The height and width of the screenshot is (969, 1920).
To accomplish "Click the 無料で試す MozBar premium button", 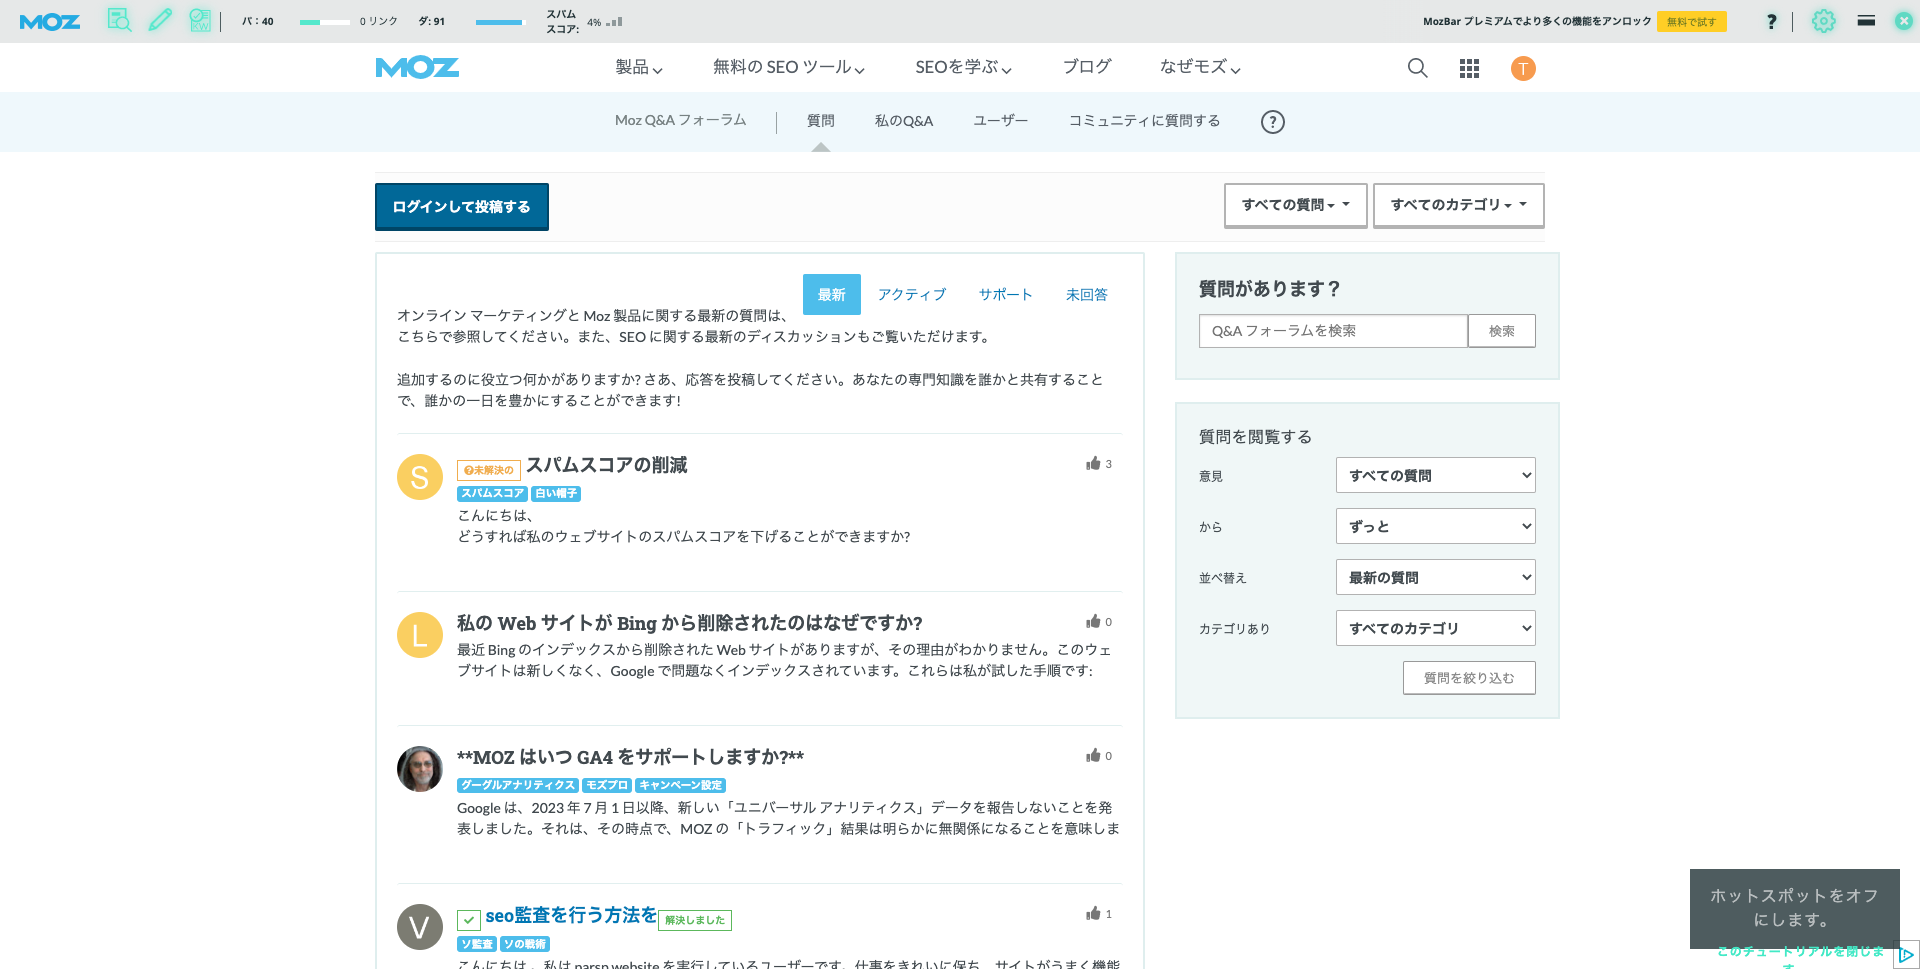I will click(1691, 22).
